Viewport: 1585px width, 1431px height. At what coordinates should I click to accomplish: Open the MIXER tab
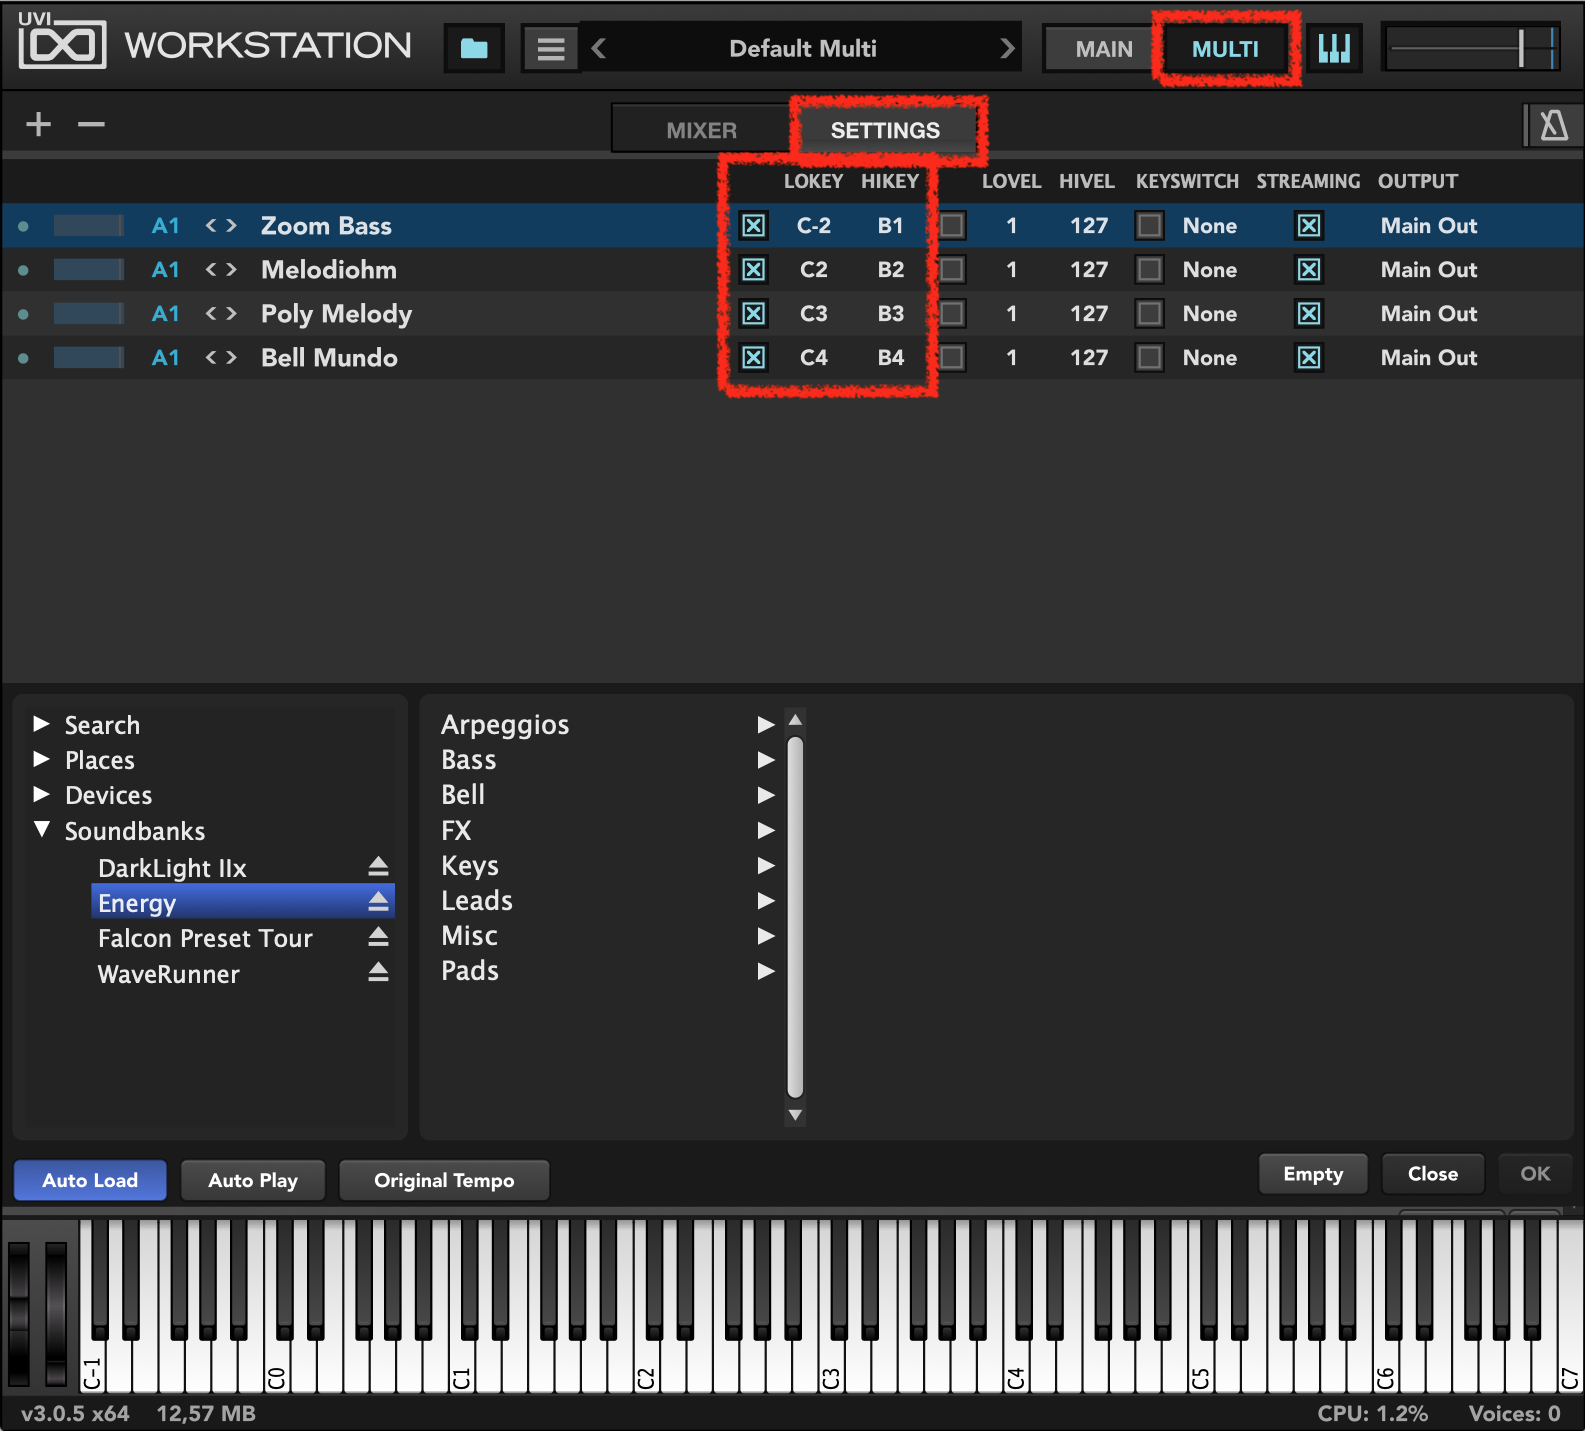tap(701, 130)
